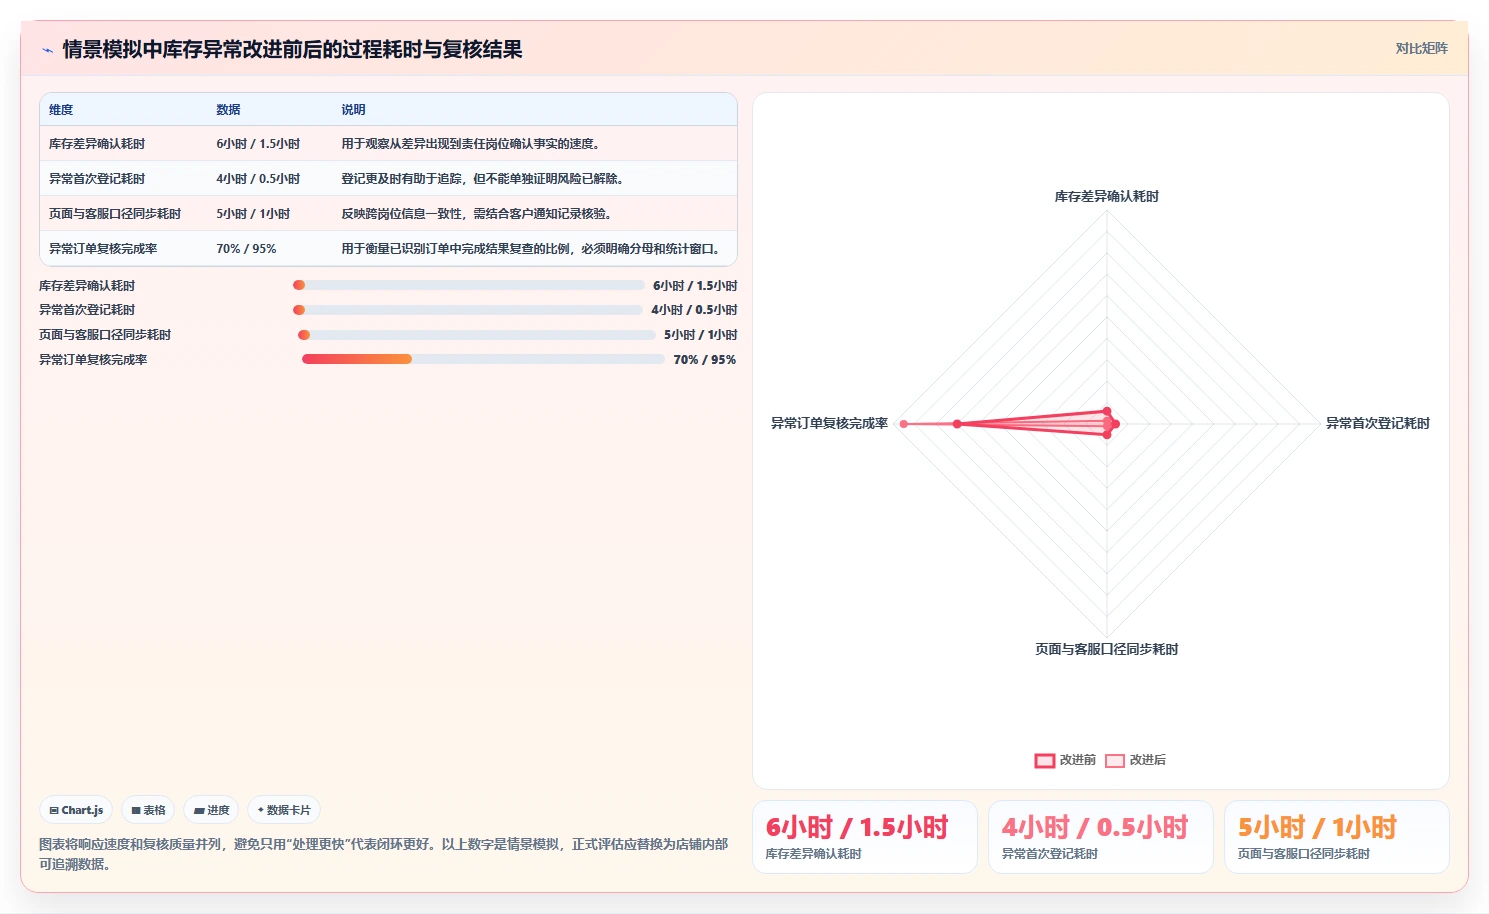Click description starting with 用于衡量已识别订单
Image resolution: width=1489 pixels, height=914 pixels.
pos(530,249)
